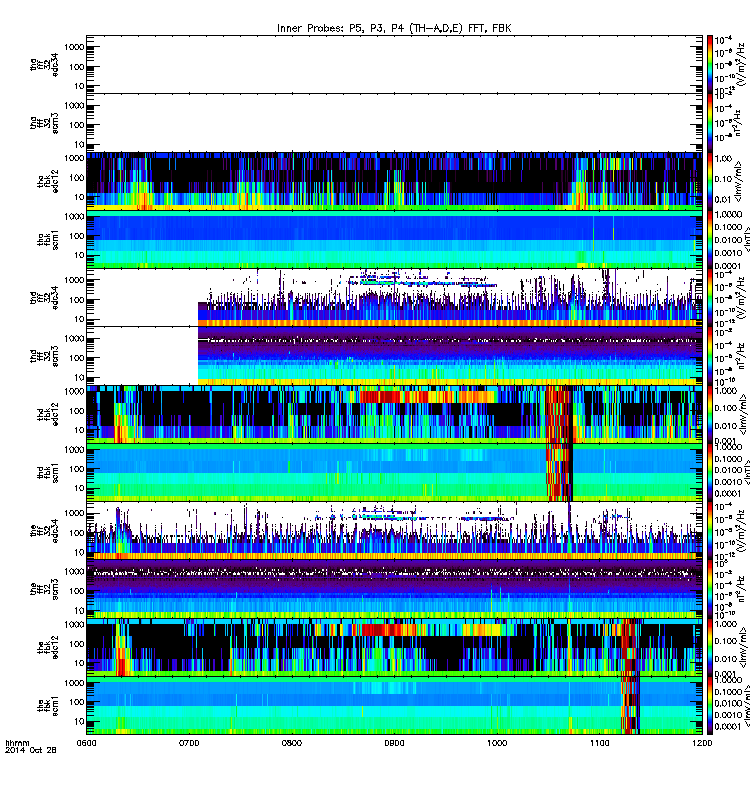The image size is (750, 800).
Task: Click the 1000 y-tick of tha fbk scm1 panel
Action: 74,216
